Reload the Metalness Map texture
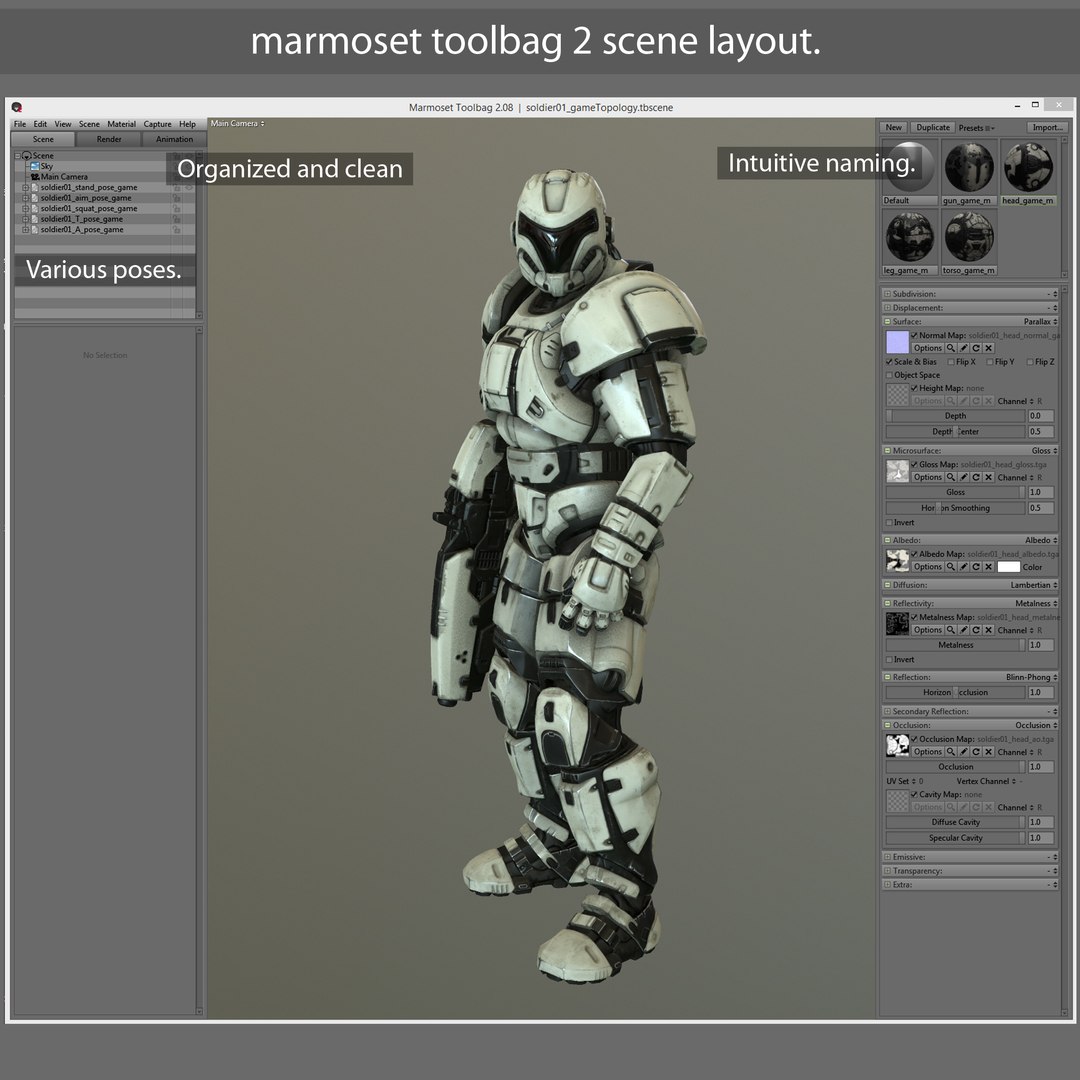 pos(976,630)
